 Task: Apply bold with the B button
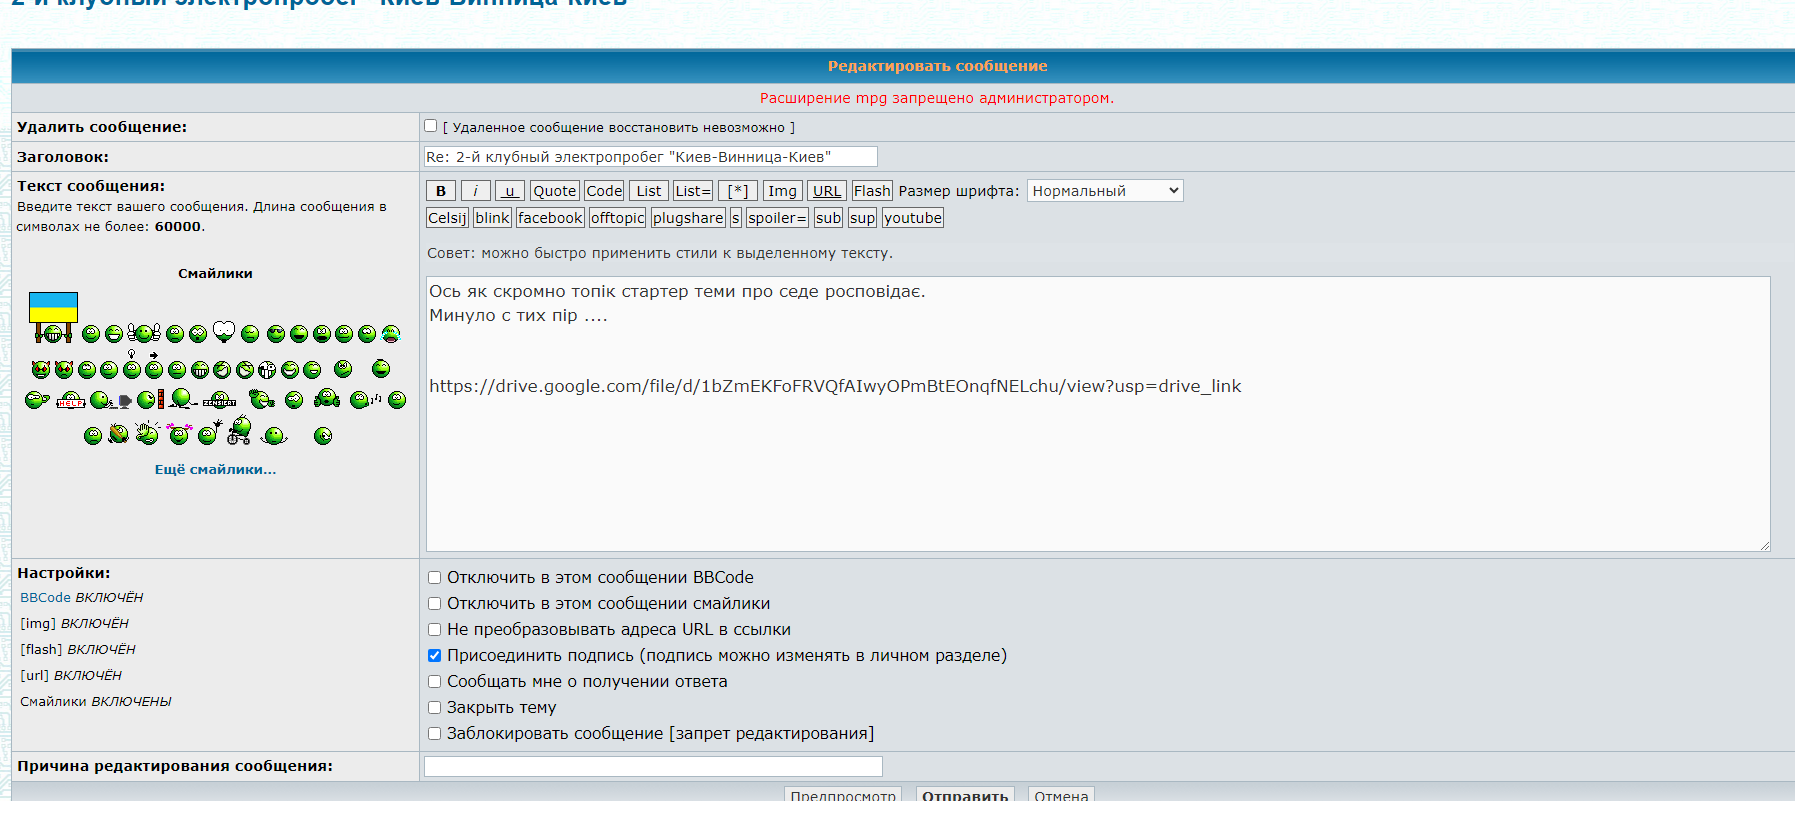441,191
